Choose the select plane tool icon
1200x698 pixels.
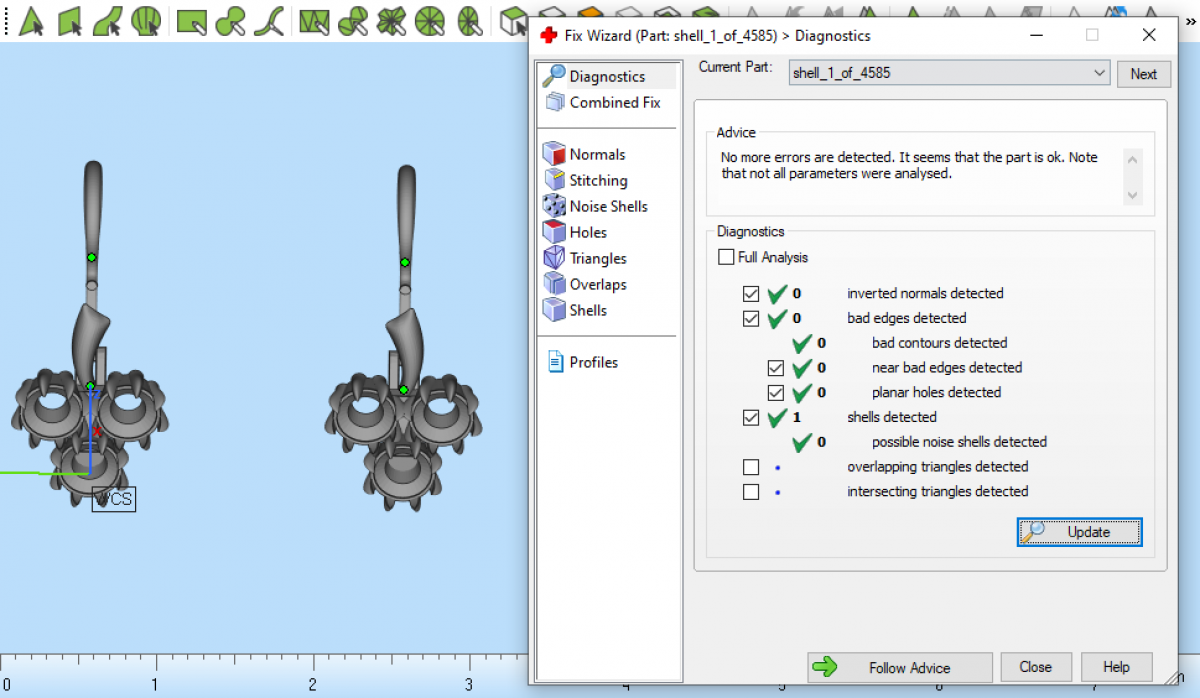click(70, 20)
